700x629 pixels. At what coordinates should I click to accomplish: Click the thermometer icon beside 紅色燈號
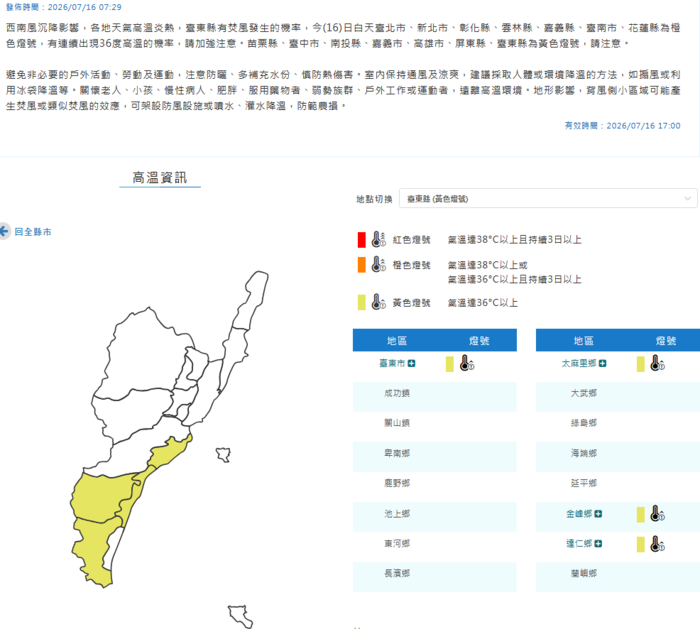(379, 239)
